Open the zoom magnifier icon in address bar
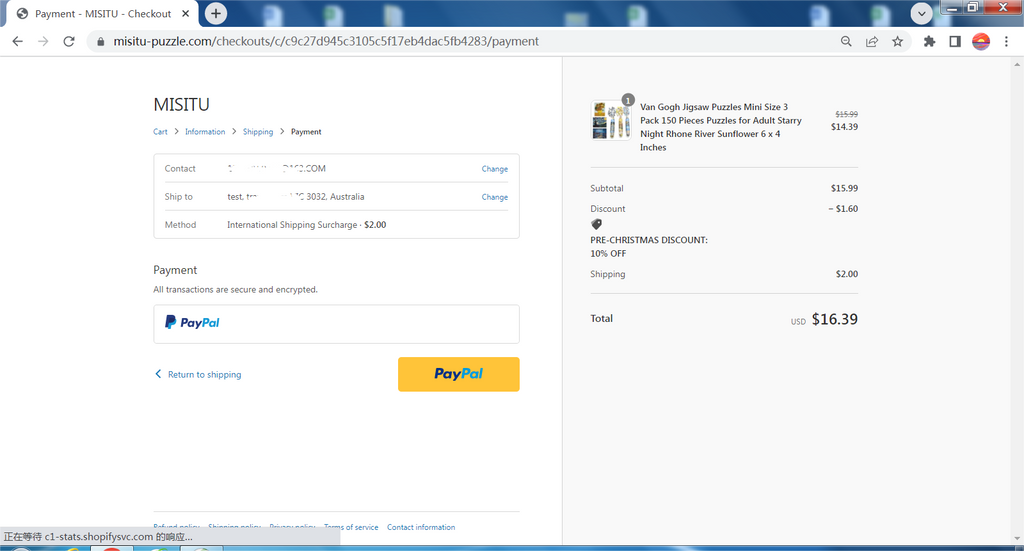Screen dimensions: 1024x551 tap(846, 41)
